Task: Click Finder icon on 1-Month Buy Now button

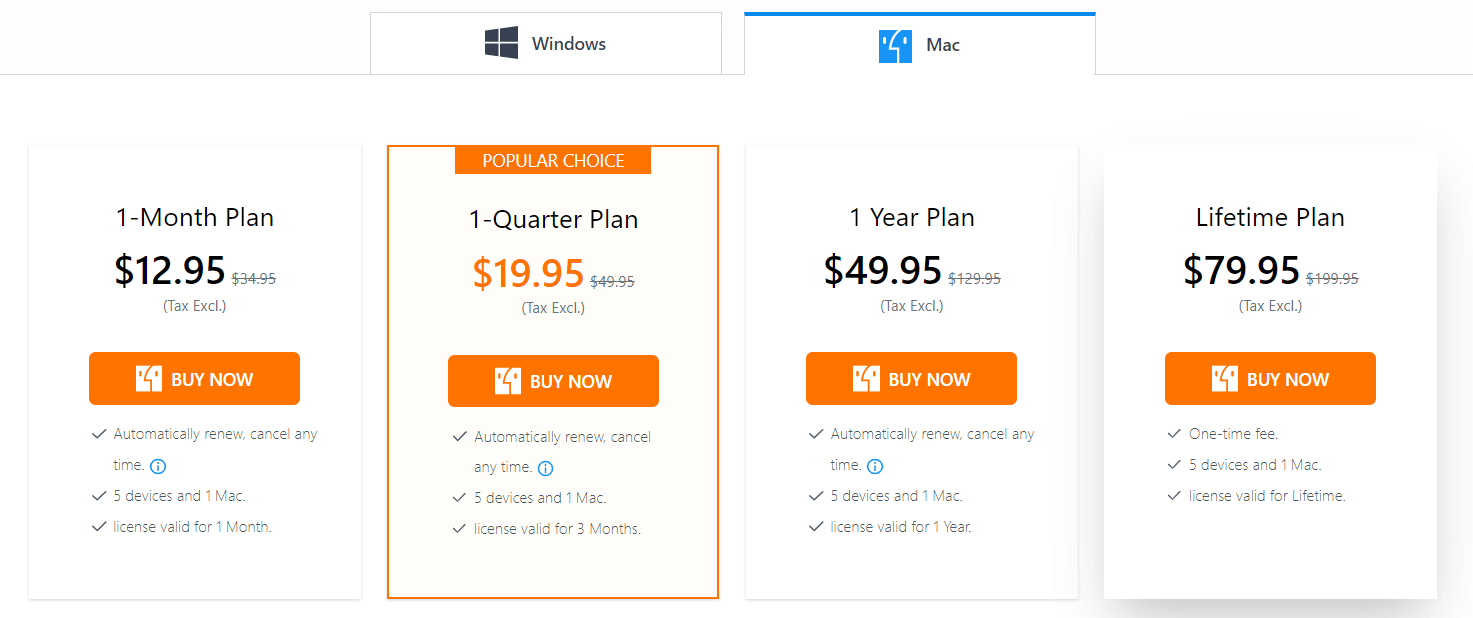Action: [148, 379]
